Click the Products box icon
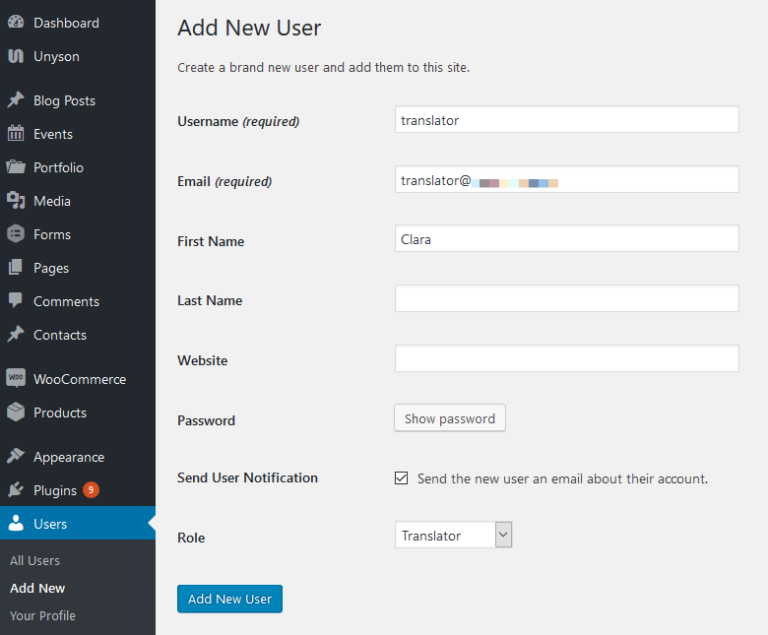The image size is (768, 635). pyautogui.click(x=16, y=412)
